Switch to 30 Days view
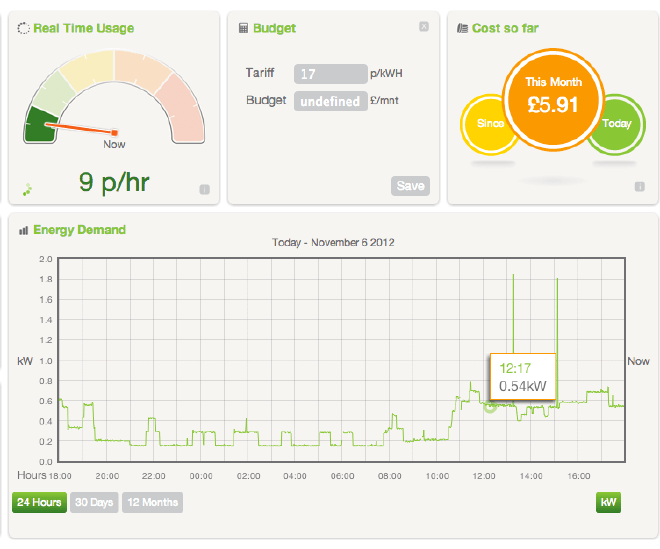 click(x=94, y=502)
